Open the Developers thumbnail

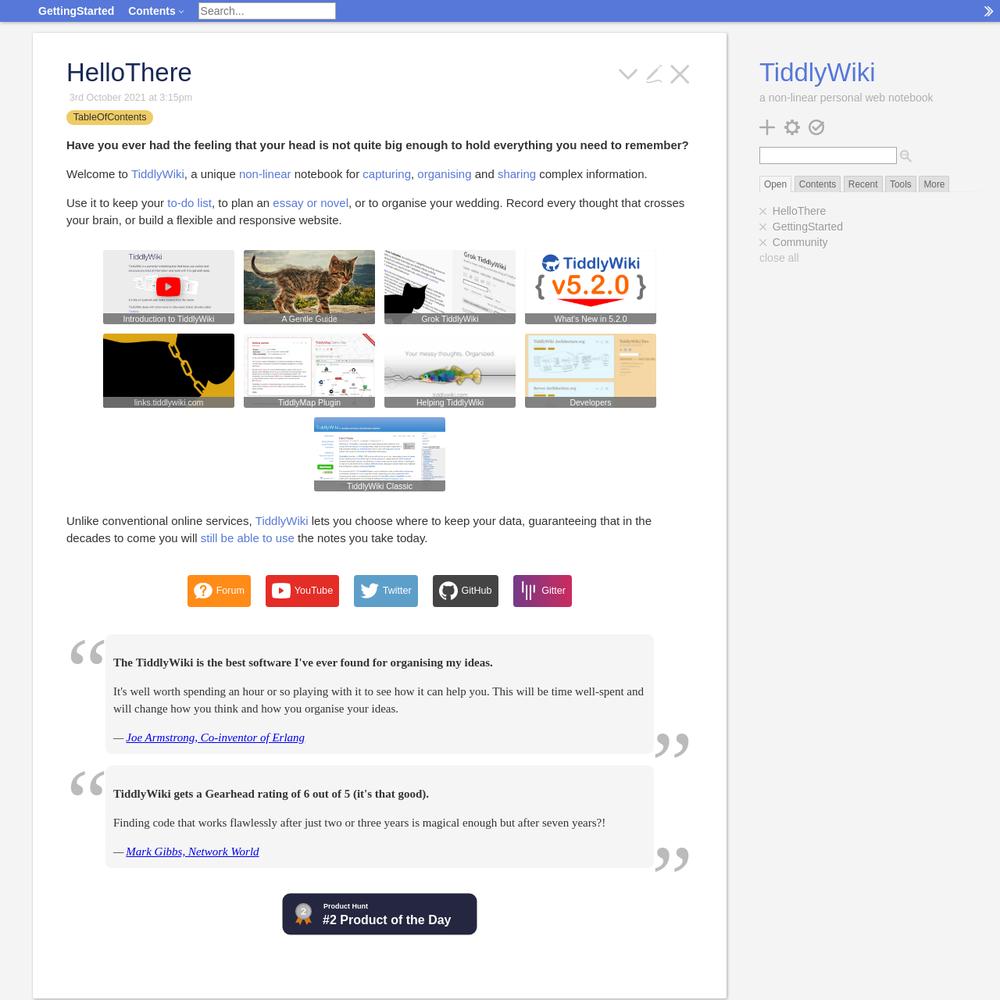pyautogui.click(x=591, y=371)
